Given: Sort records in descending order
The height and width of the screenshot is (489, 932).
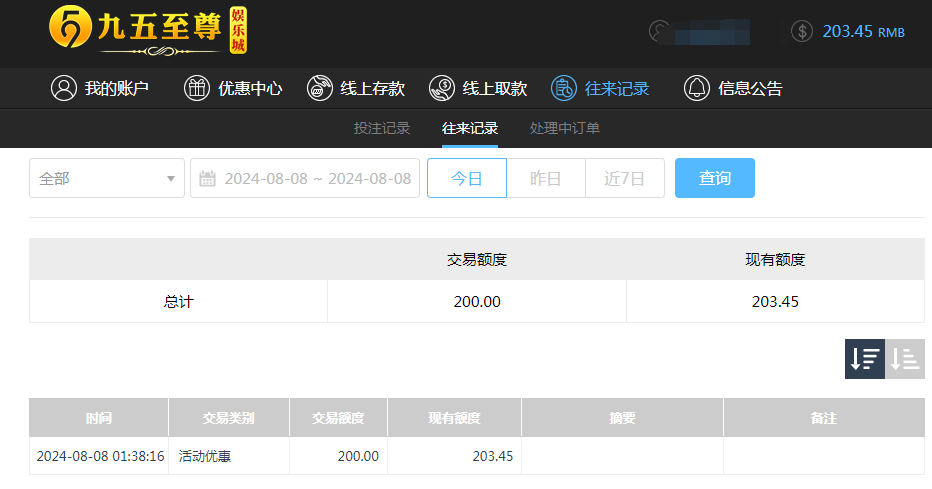Looking at the screenshot, I should pos(864,359).
